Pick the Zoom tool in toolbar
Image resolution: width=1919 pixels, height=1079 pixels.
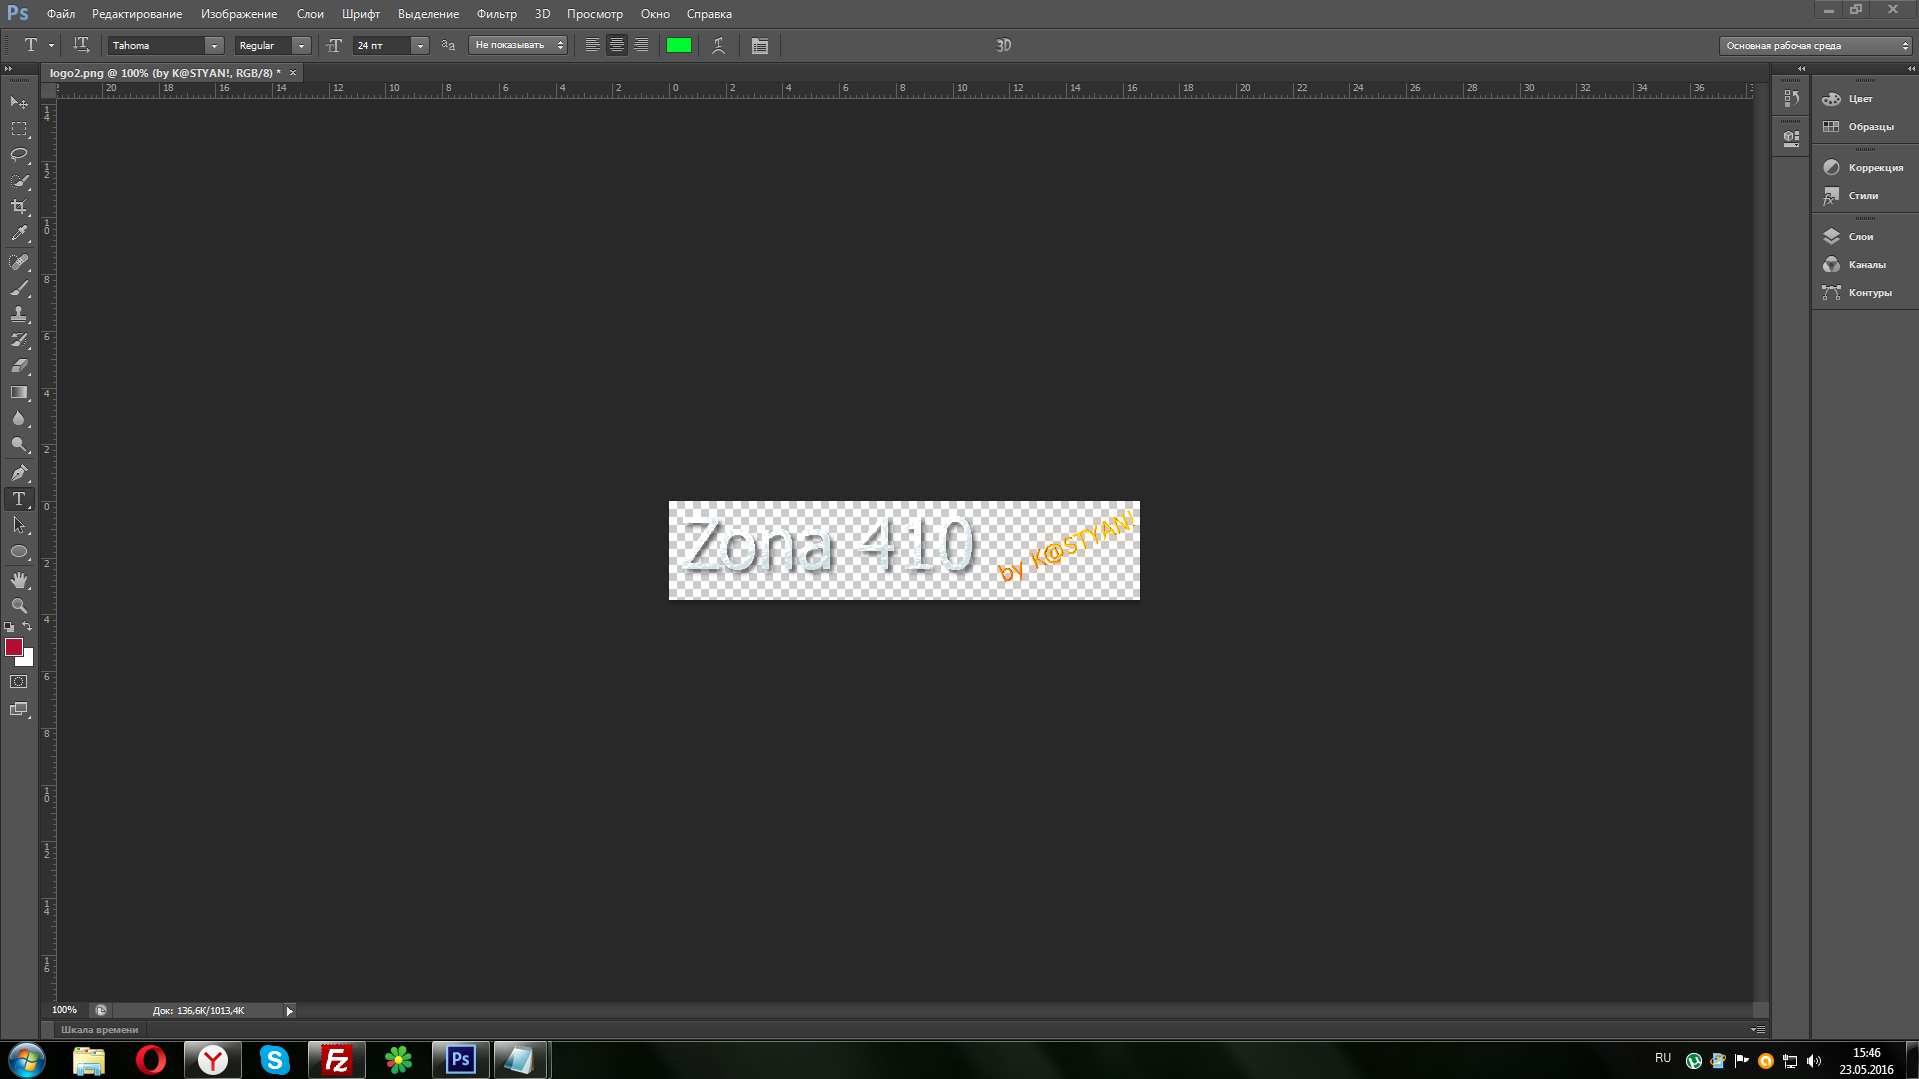click(x=19, y=606)
